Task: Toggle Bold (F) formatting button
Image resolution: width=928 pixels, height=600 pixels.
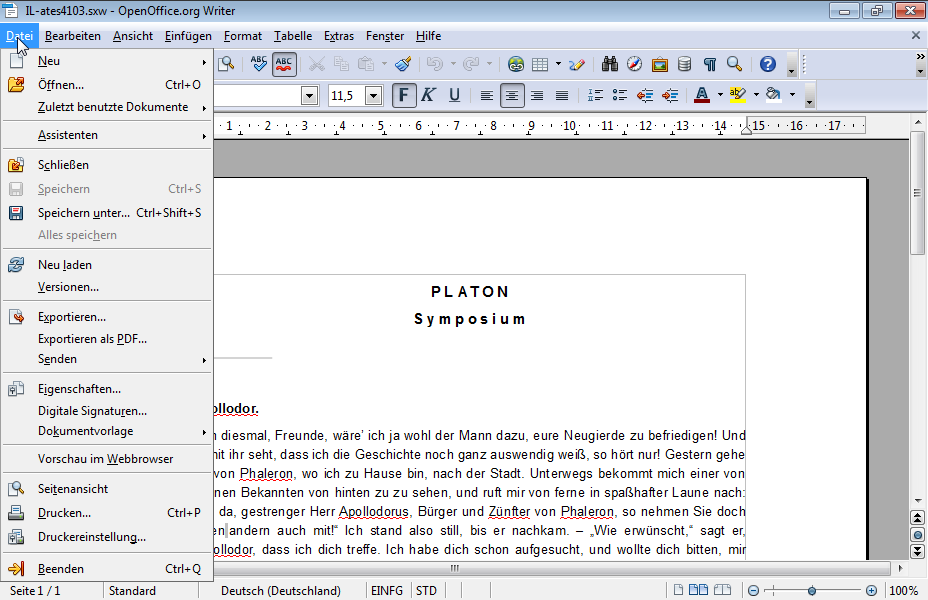Action: point(404,95)
